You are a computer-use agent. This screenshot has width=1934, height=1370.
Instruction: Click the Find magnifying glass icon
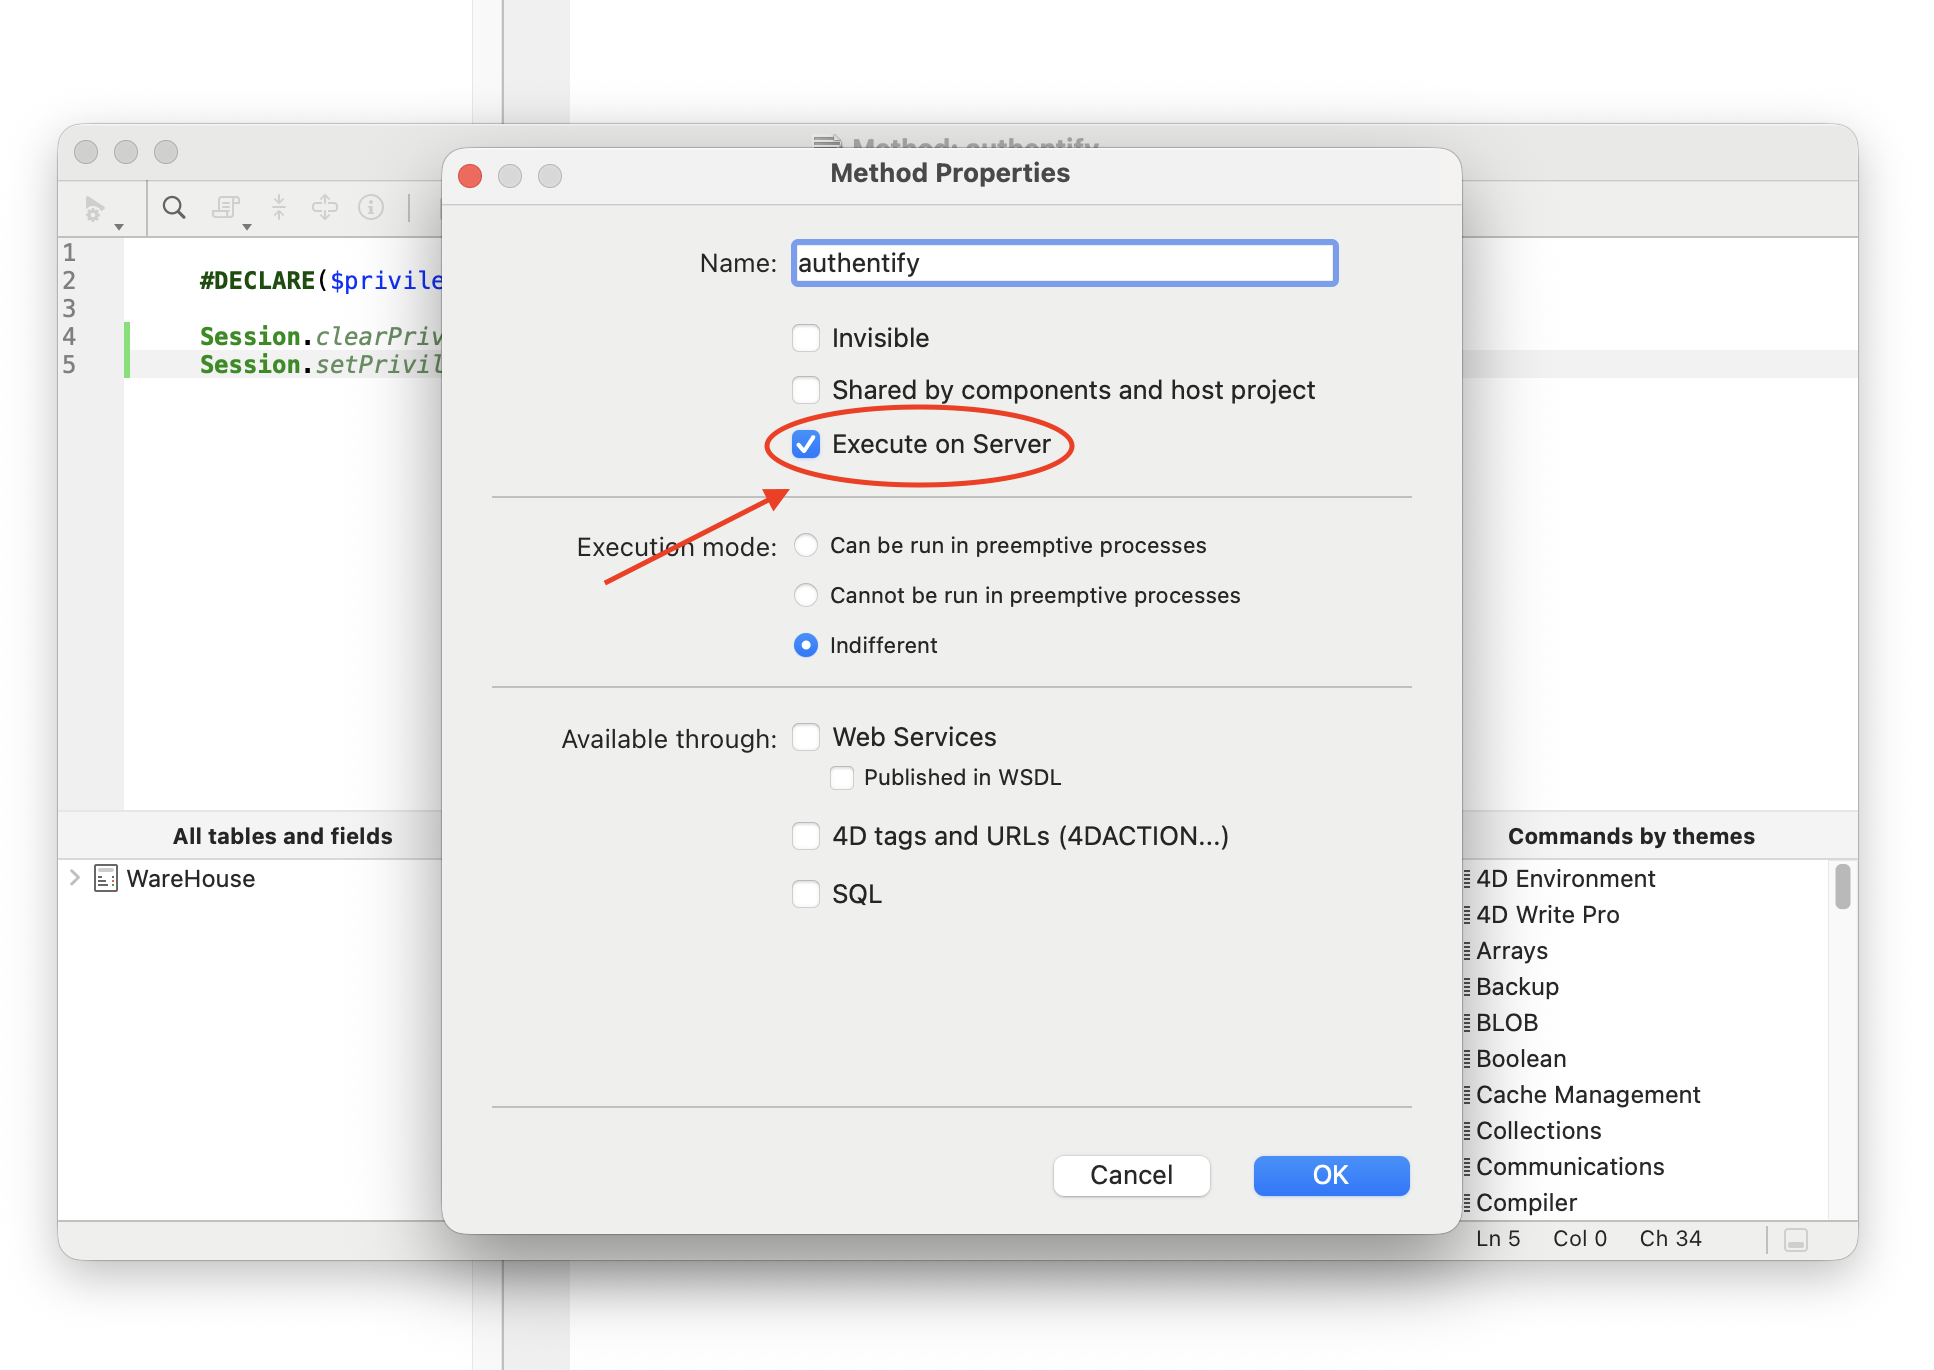coord(174,208)
